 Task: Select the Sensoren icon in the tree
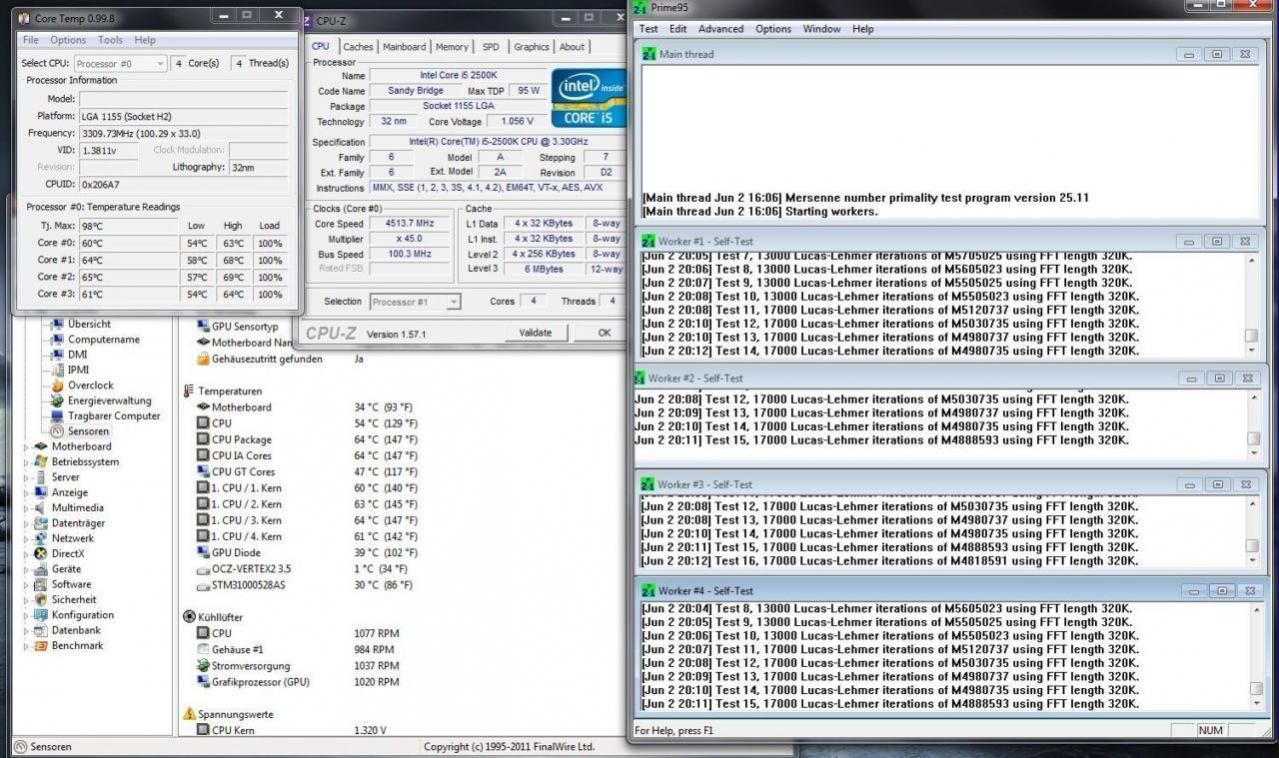[57, 431]
